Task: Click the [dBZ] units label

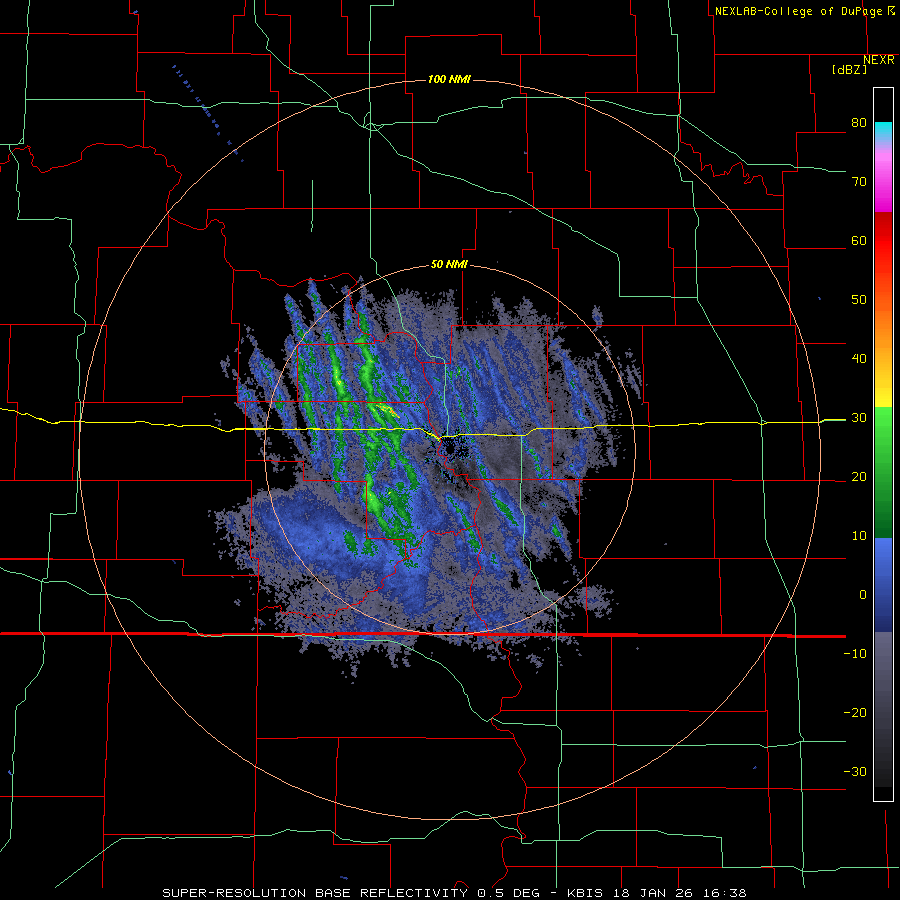Action: click(849, 70)
